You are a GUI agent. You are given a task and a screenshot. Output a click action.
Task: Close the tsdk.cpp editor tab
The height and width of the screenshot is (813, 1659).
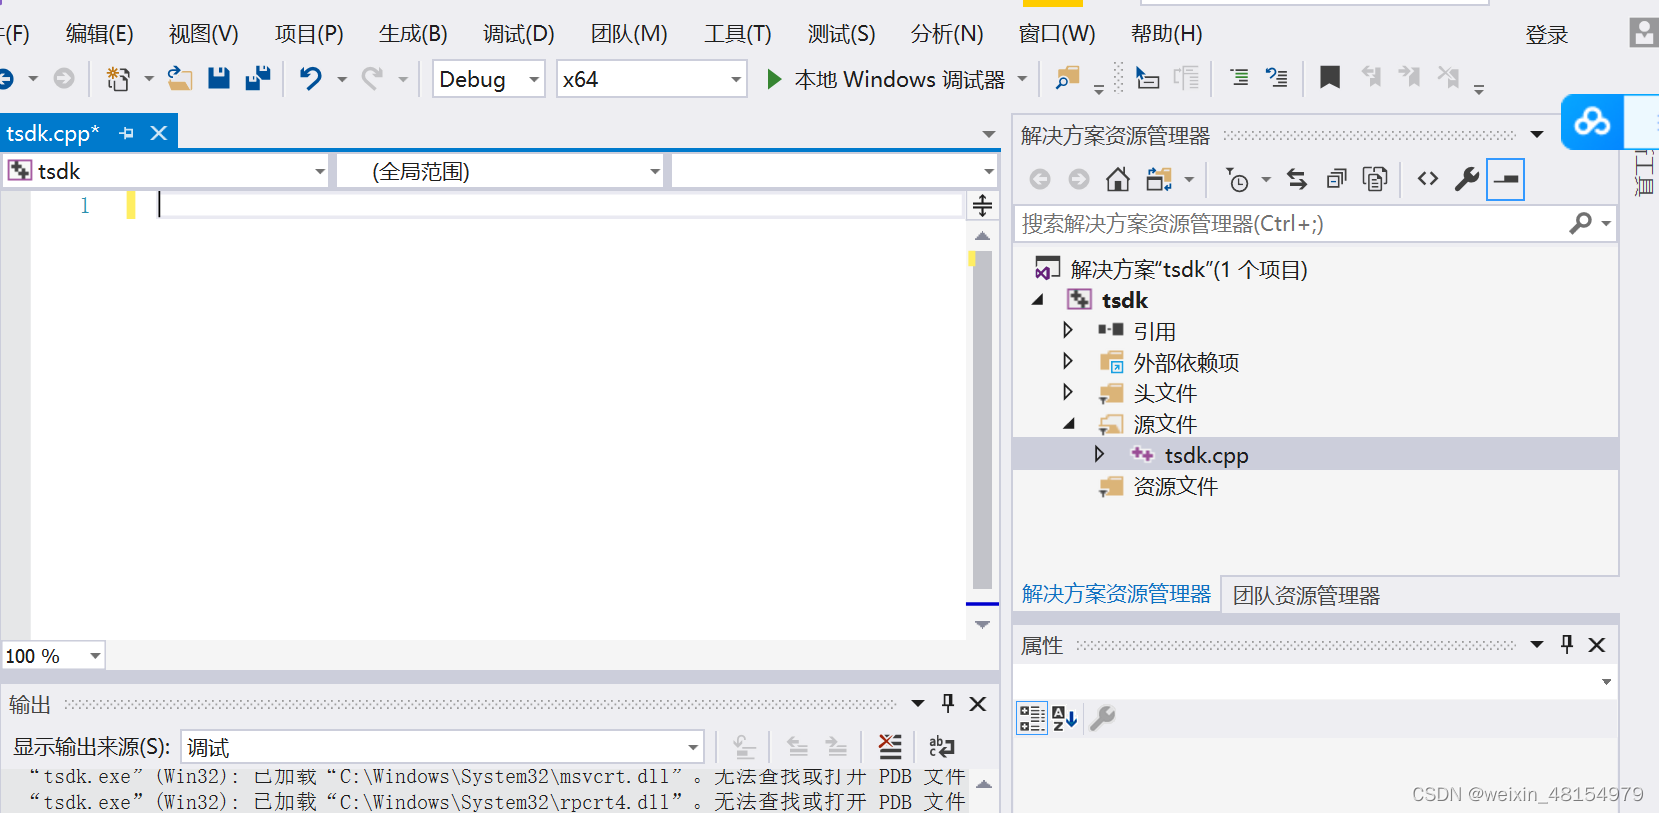pyautogui.click(x=158, y=132)
